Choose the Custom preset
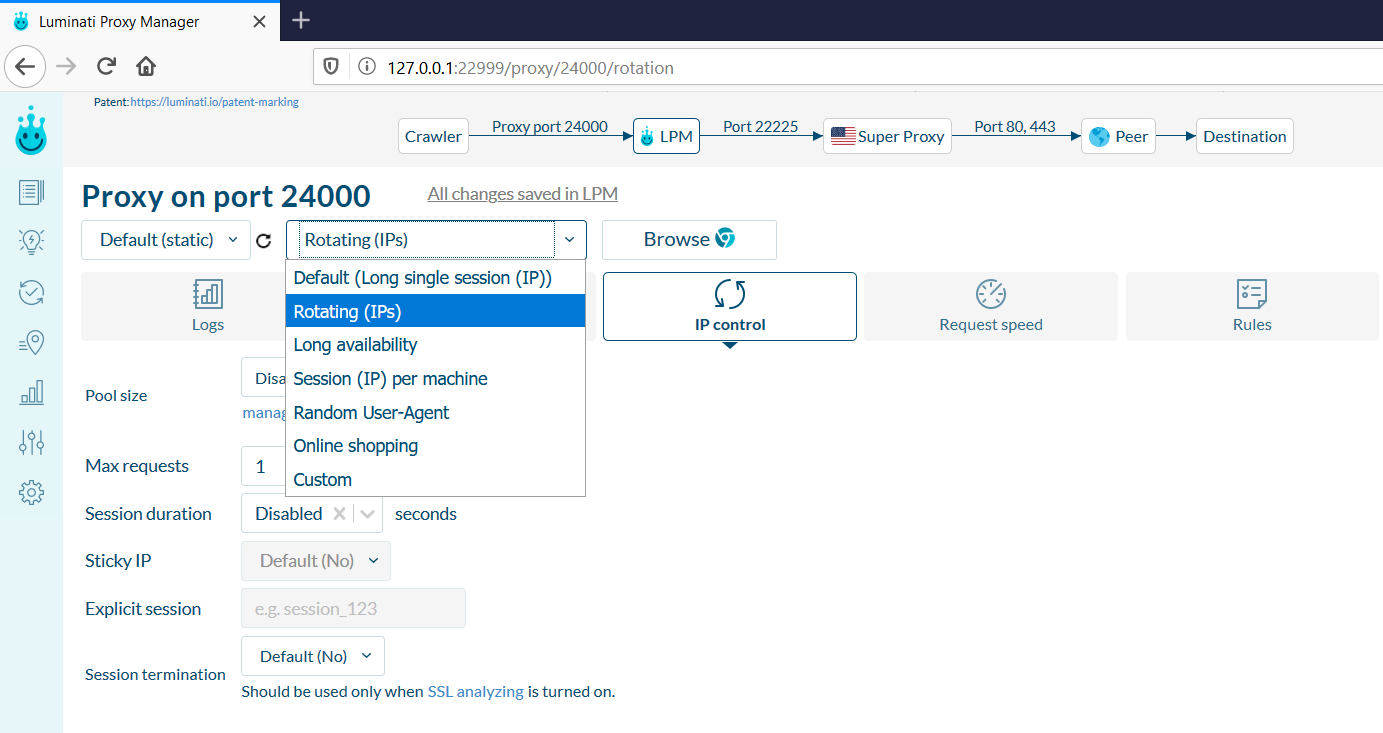This screenshot has height=733, width=1383. pyautogui.click(x=435, y=480)
